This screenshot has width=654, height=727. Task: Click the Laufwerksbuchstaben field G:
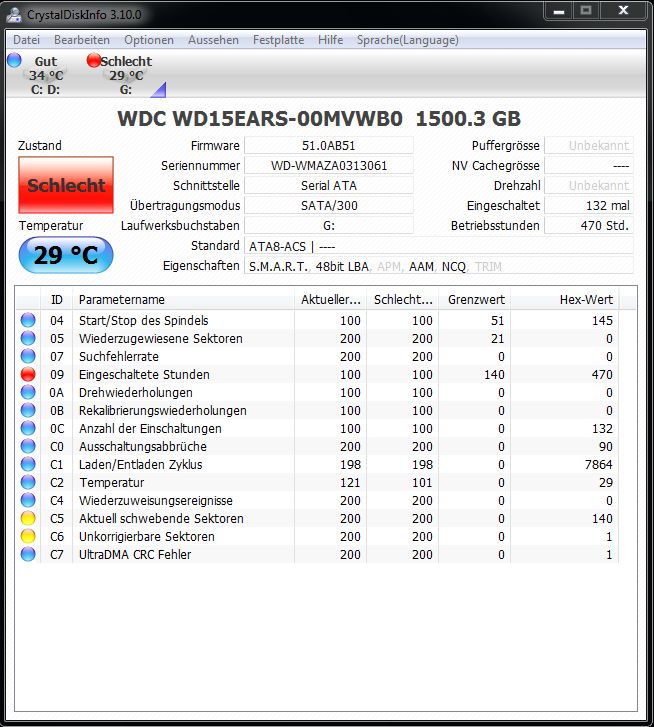[x=329, y=225]
